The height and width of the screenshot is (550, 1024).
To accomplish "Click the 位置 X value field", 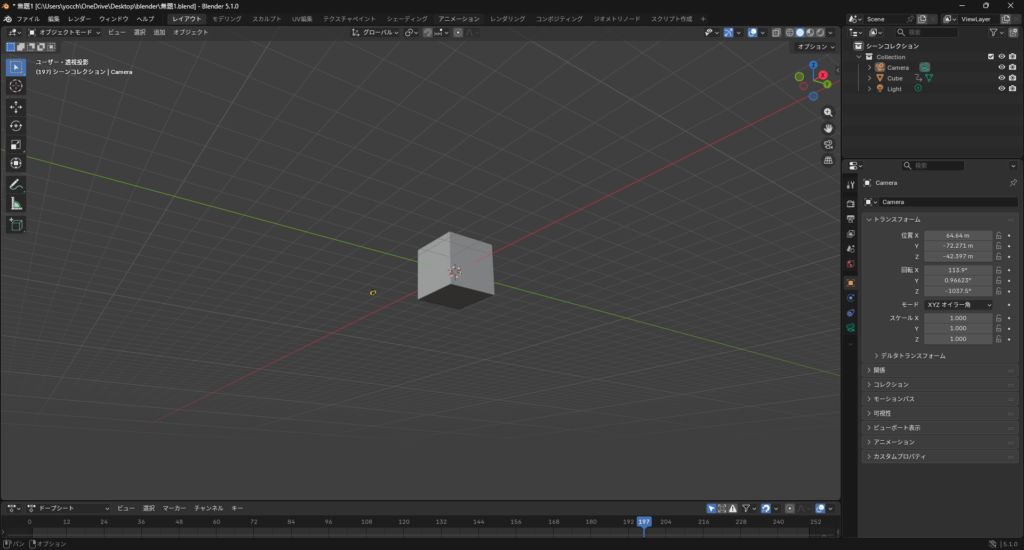I will [x=957, y=235].
